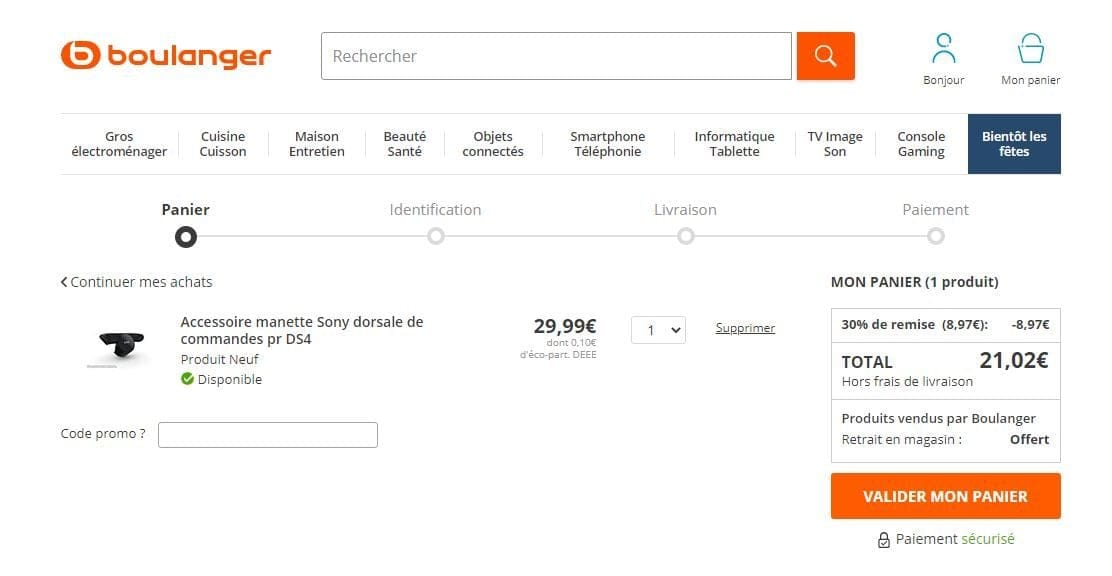Open Console Gaming menu
1112x576 pixels.
(x=921, y=144)
